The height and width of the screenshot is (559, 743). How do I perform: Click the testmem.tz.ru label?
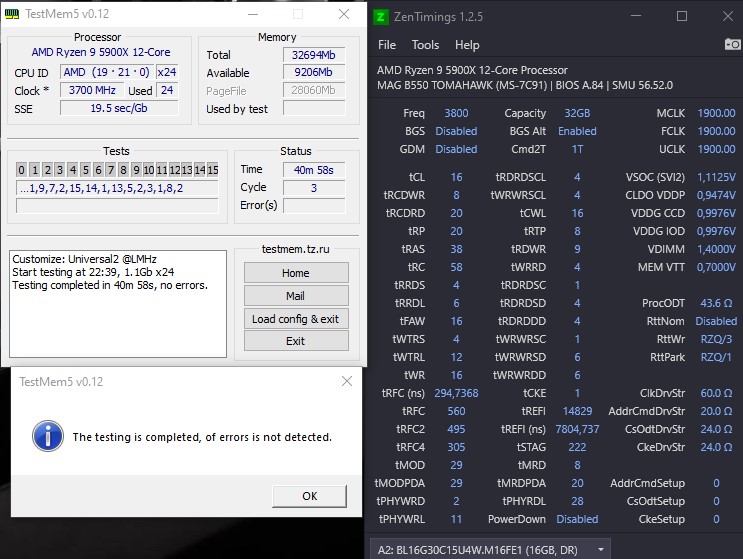tap(296, 249)
